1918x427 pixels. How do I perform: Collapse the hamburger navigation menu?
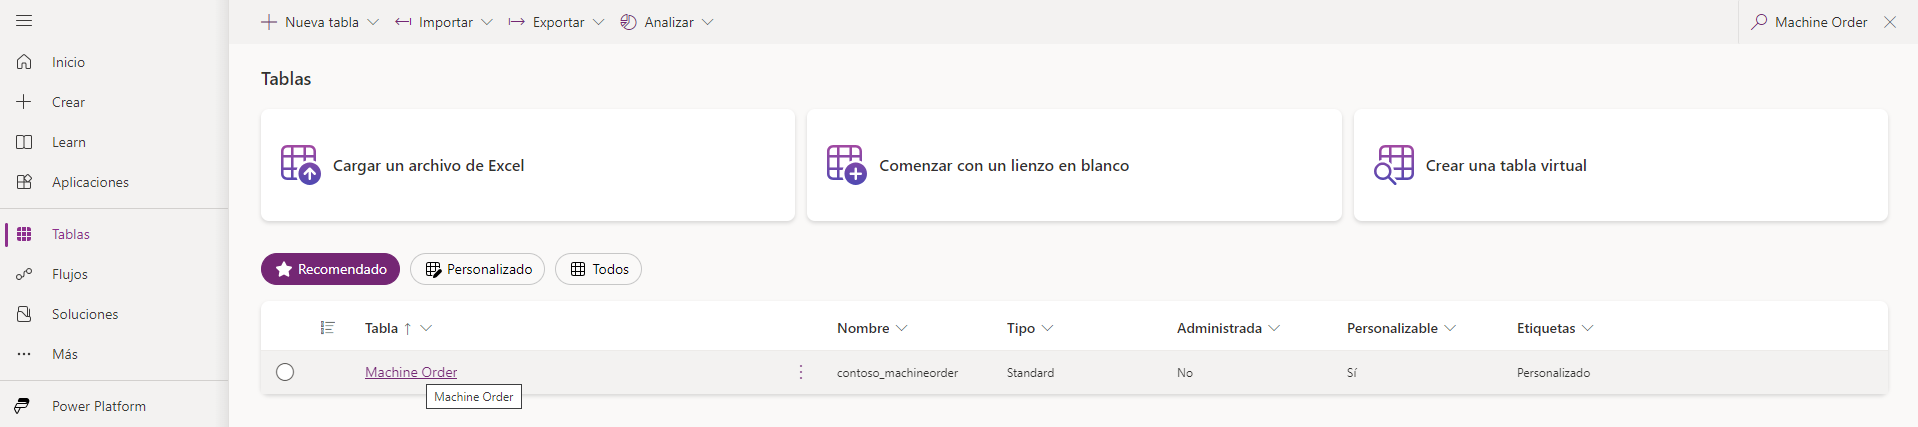(x=24, y=21)
